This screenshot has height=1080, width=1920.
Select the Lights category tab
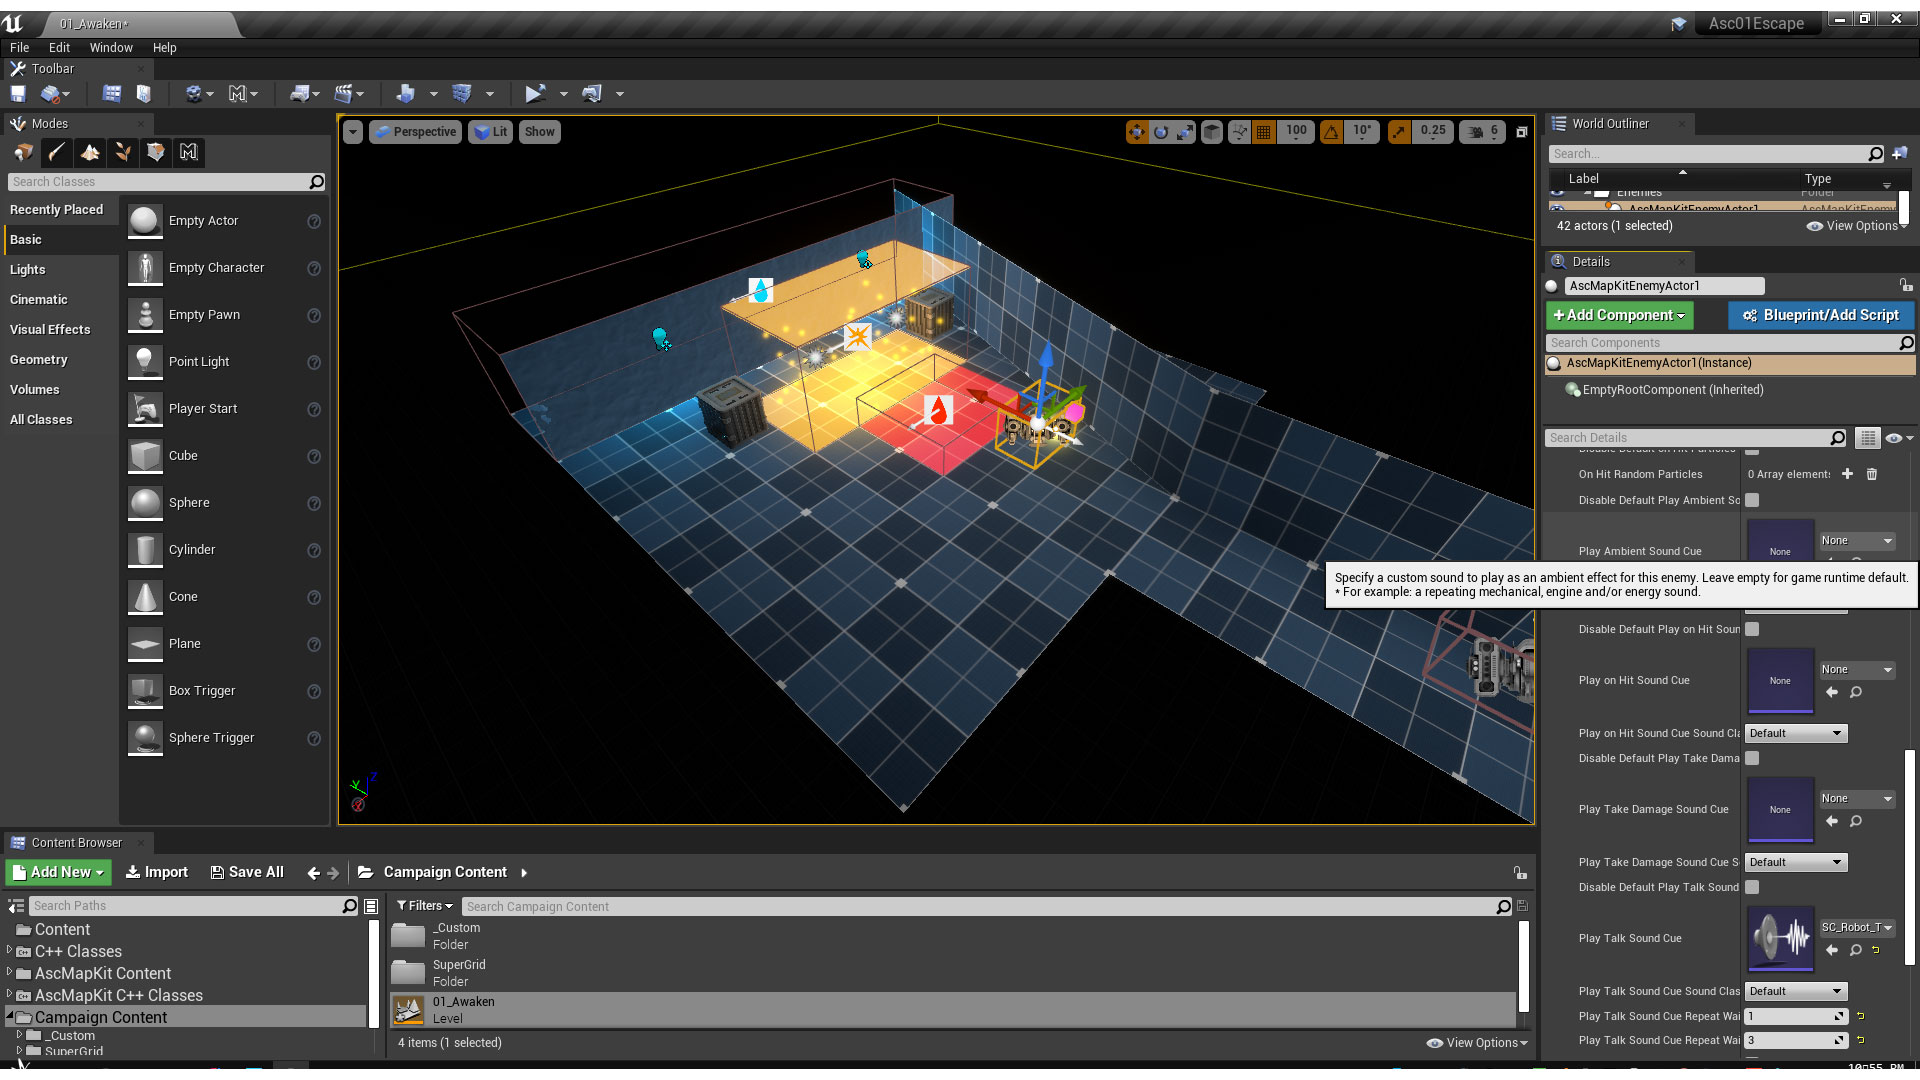[28, 269]
